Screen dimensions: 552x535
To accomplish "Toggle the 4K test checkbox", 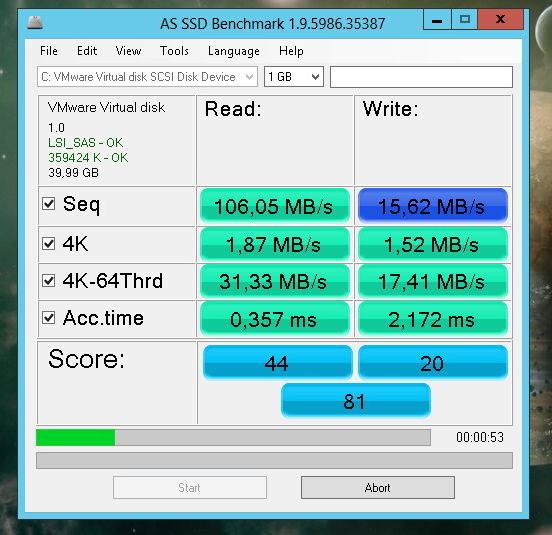I will [x=49, y=243].
